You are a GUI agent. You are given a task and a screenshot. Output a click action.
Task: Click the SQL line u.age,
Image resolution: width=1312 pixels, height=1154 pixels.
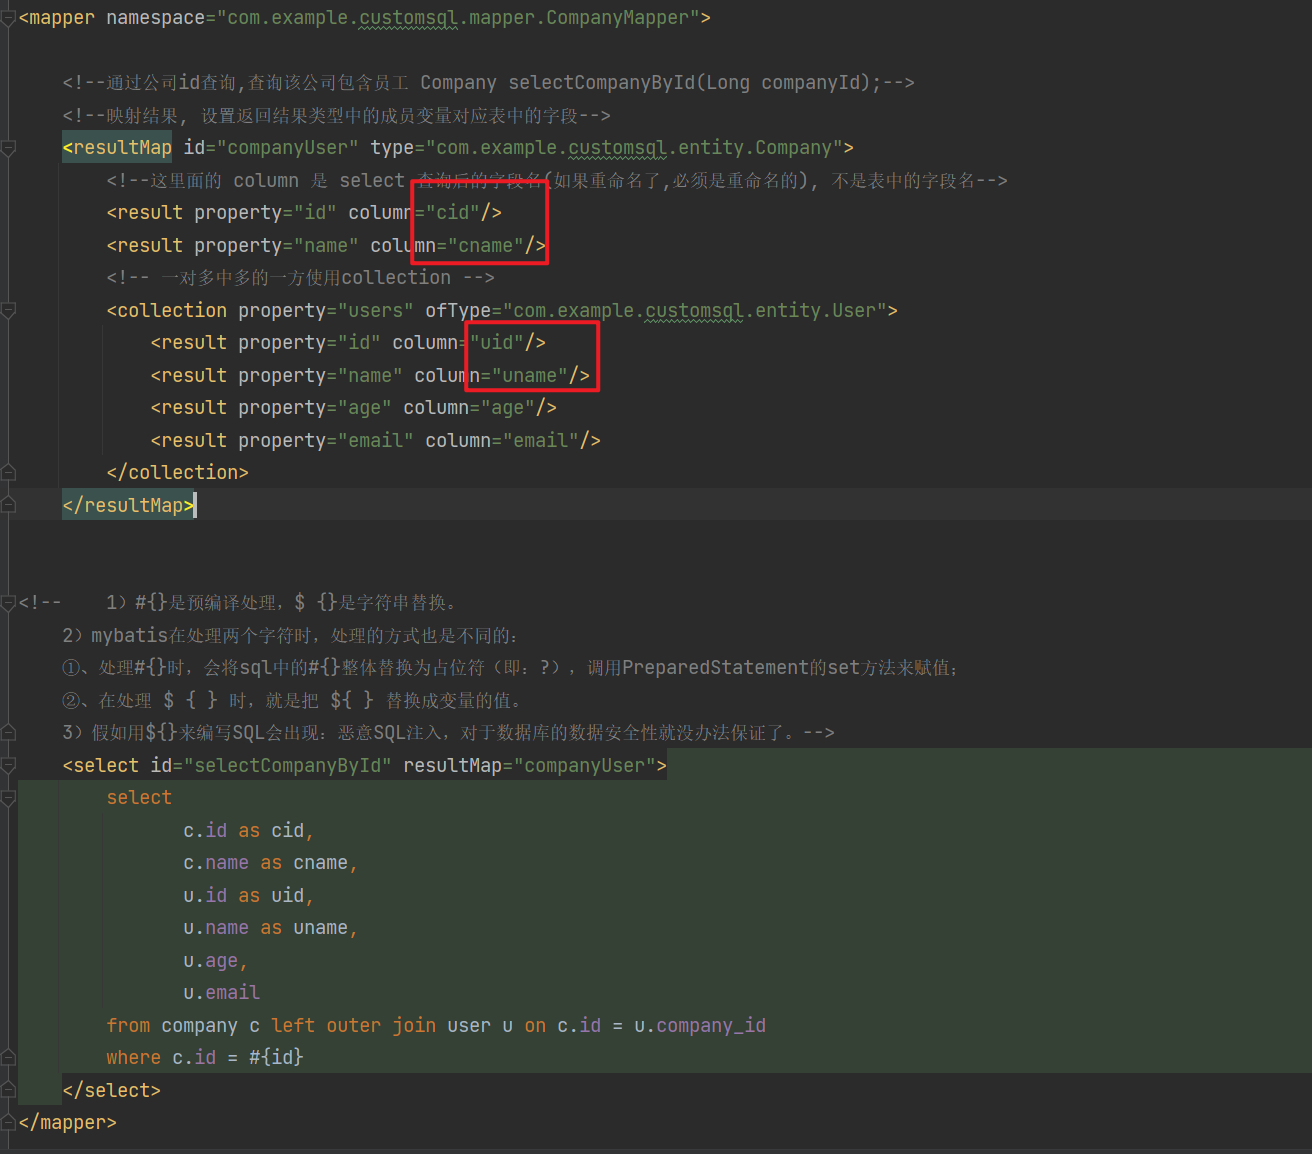[216, 961]
